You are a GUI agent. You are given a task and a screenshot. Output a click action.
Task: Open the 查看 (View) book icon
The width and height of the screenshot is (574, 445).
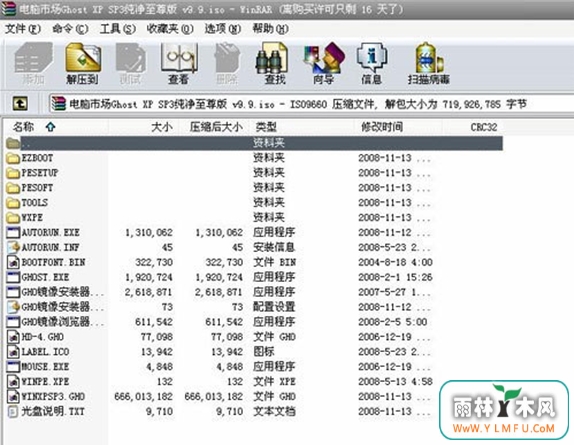point(179,63)
